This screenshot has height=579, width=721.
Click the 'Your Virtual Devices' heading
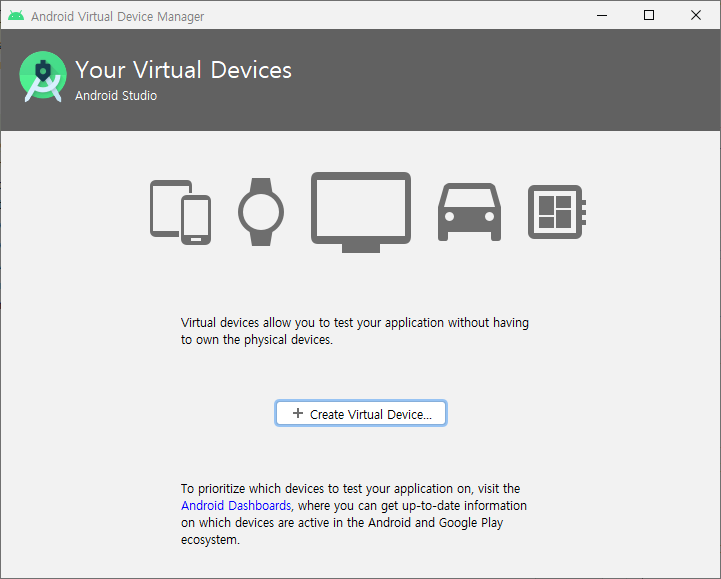[183, 70]
